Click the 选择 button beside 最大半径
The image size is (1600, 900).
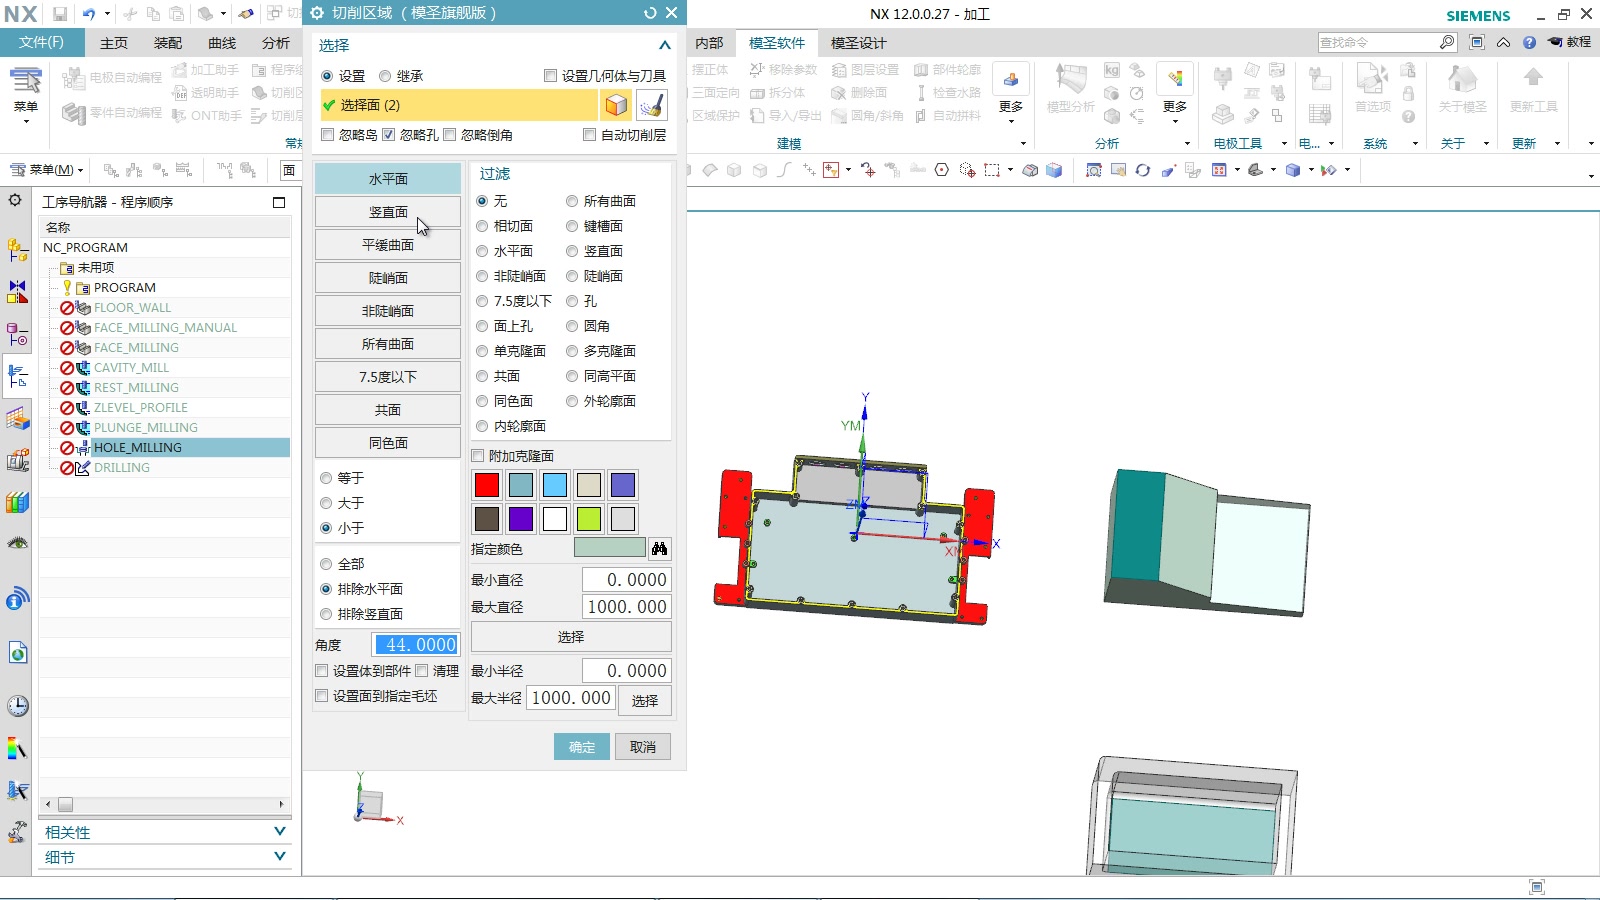point(645,700)
